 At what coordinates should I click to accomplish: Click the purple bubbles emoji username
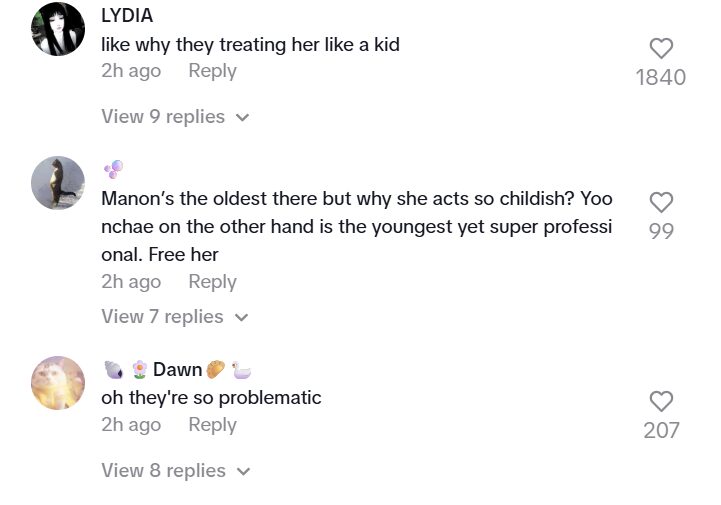pyautogui.click(x=113, y=169)
